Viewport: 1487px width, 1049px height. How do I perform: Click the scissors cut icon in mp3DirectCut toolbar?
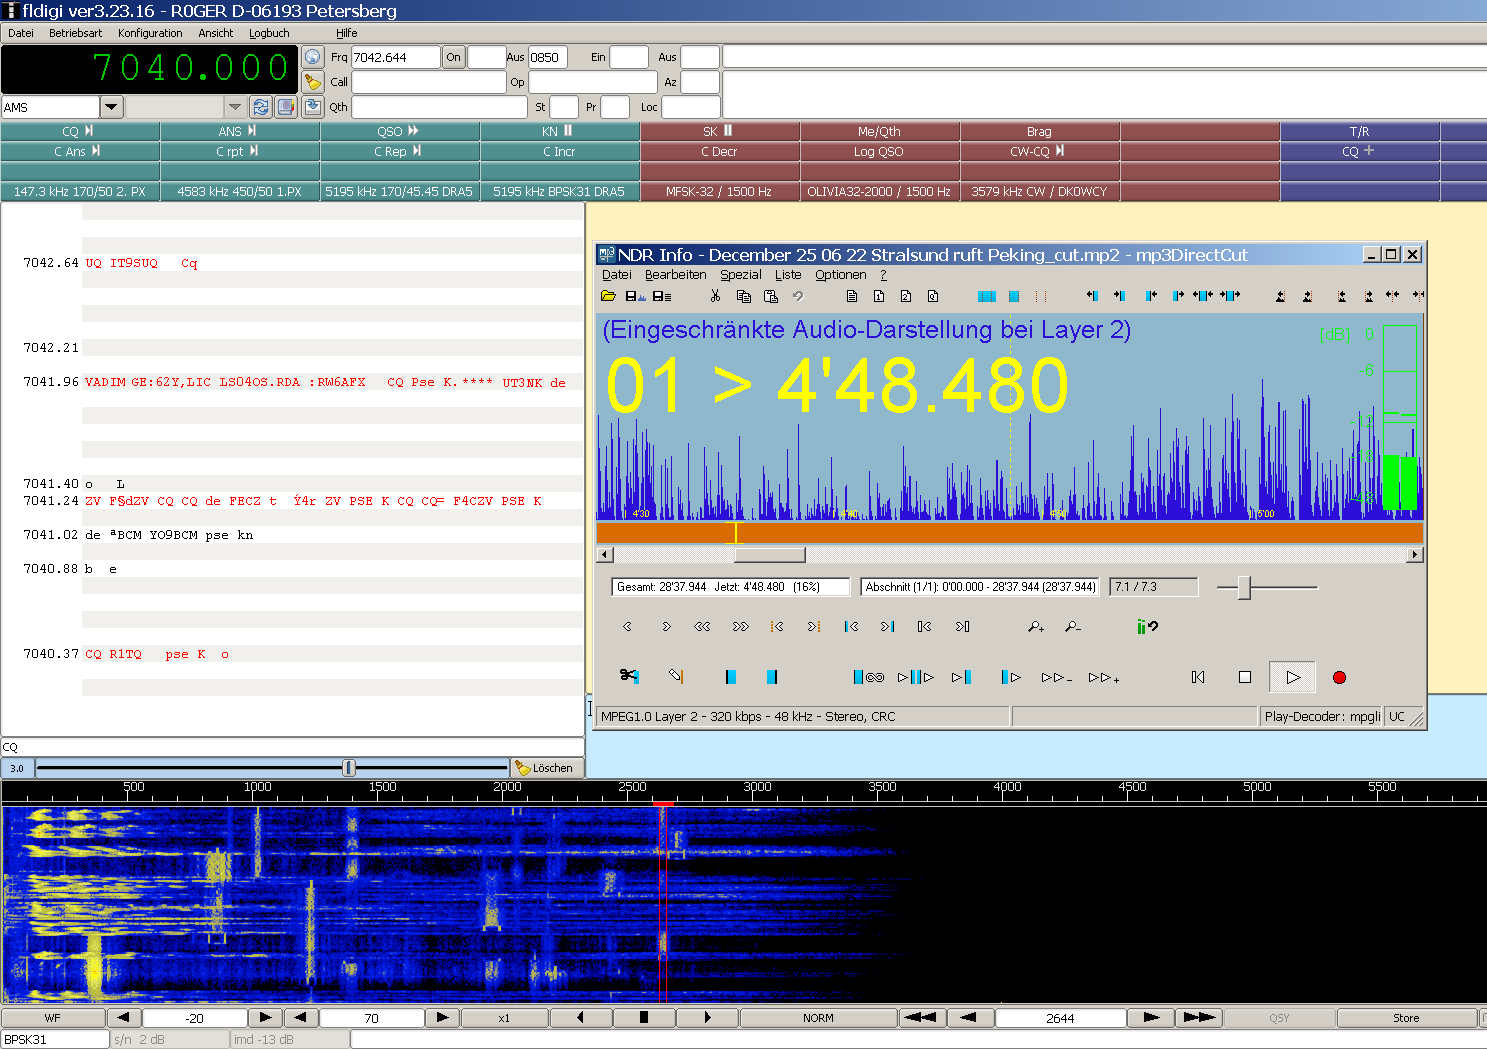tap(715, 296)
